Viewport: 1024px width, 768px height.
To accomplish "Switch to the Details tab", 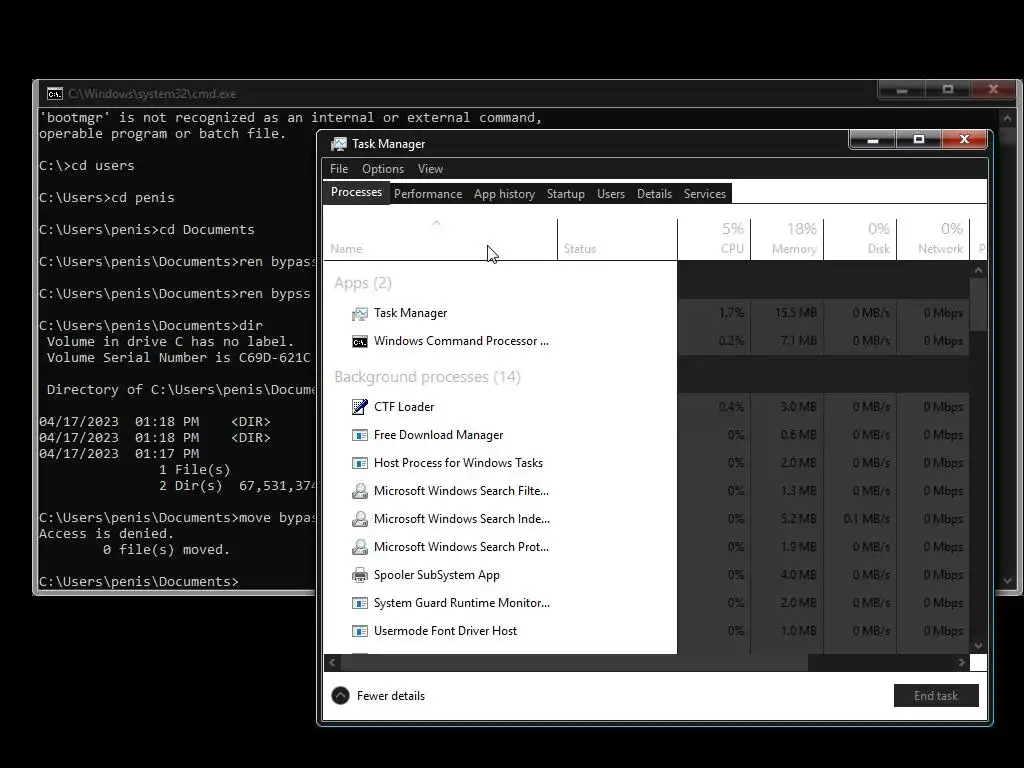I will (654, 194).
